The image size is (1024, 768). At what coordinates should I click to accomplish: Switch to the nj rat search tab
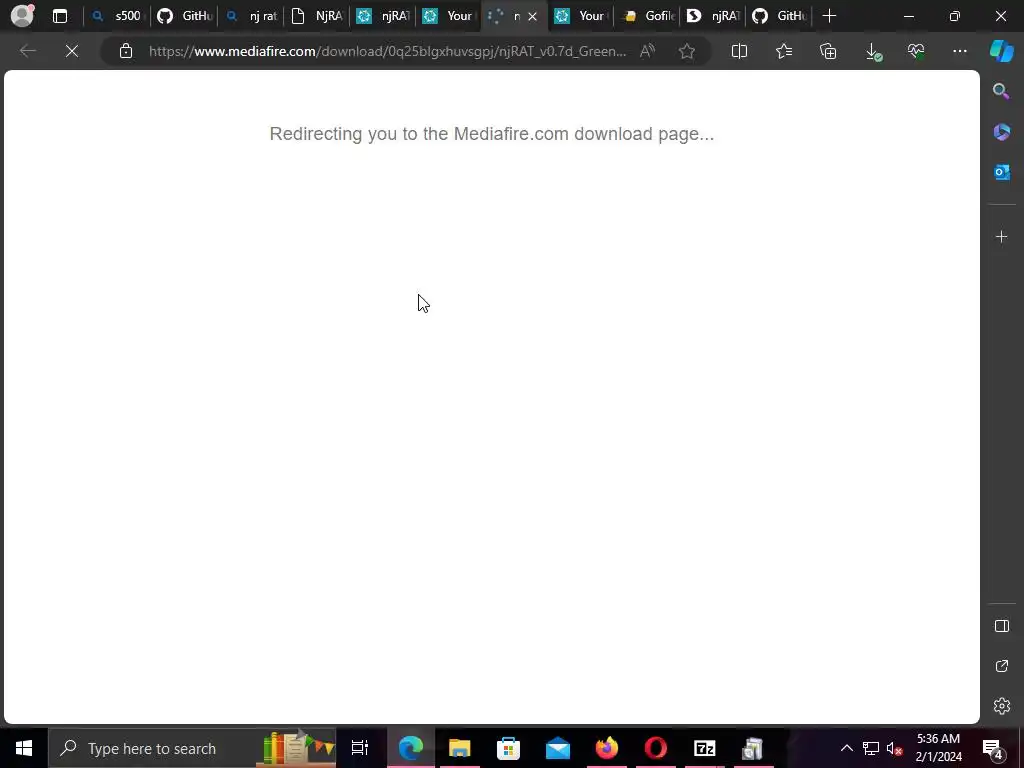(251, 16)
